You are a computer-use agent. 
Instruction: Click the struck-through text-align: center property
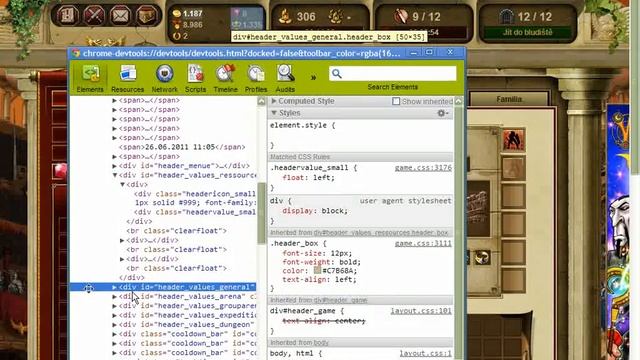[x=324, y=321]
